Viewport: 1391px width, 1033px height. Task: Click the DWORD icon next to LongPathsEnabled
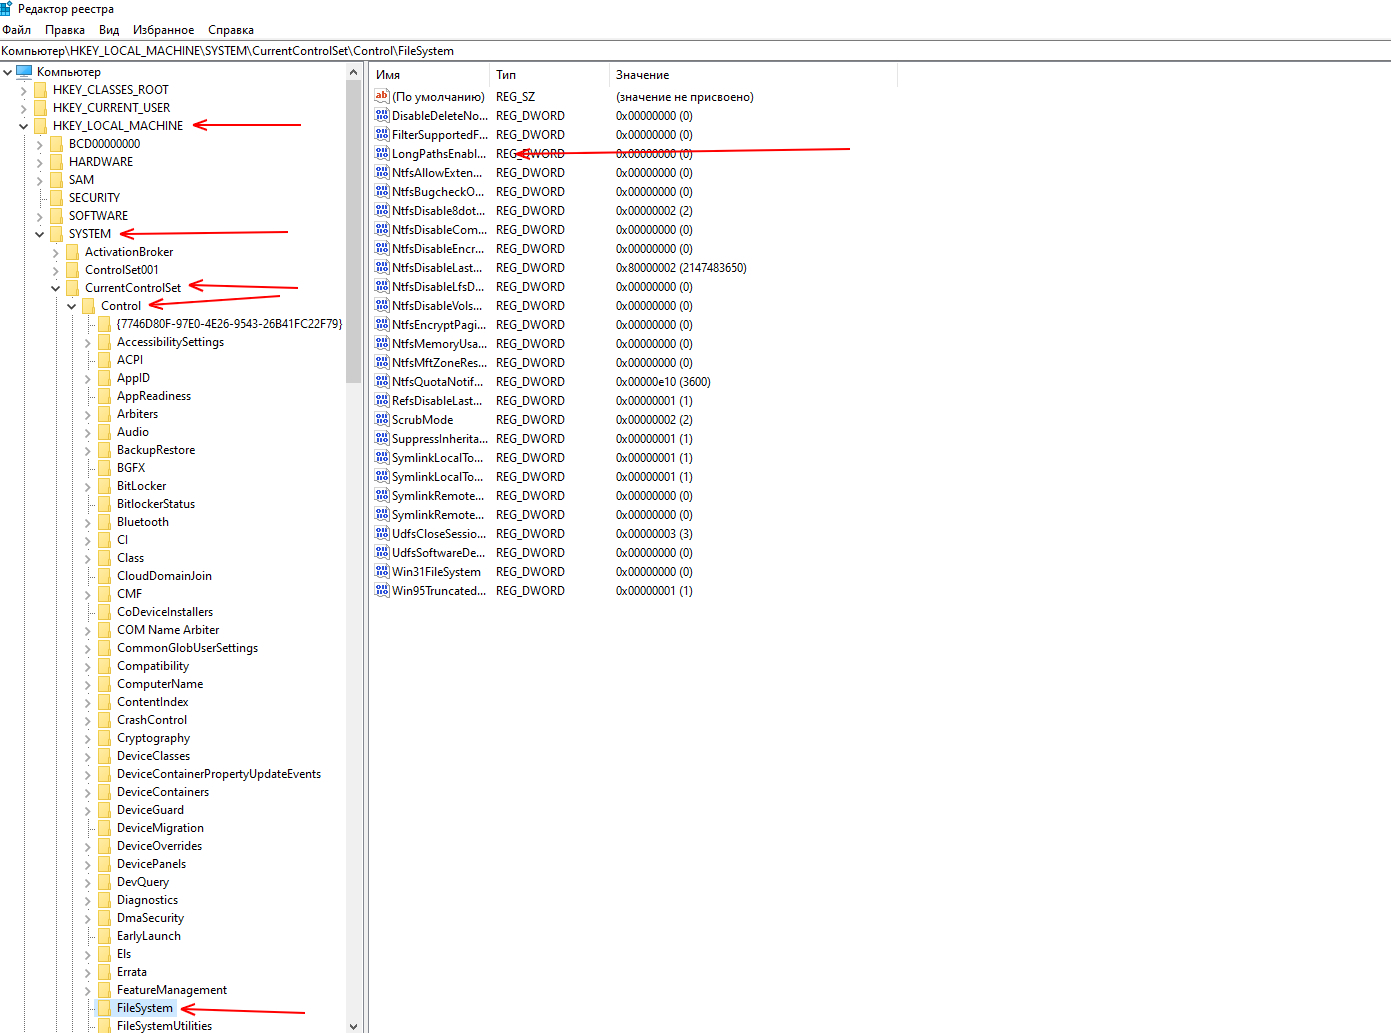click(x=382, y=154)
